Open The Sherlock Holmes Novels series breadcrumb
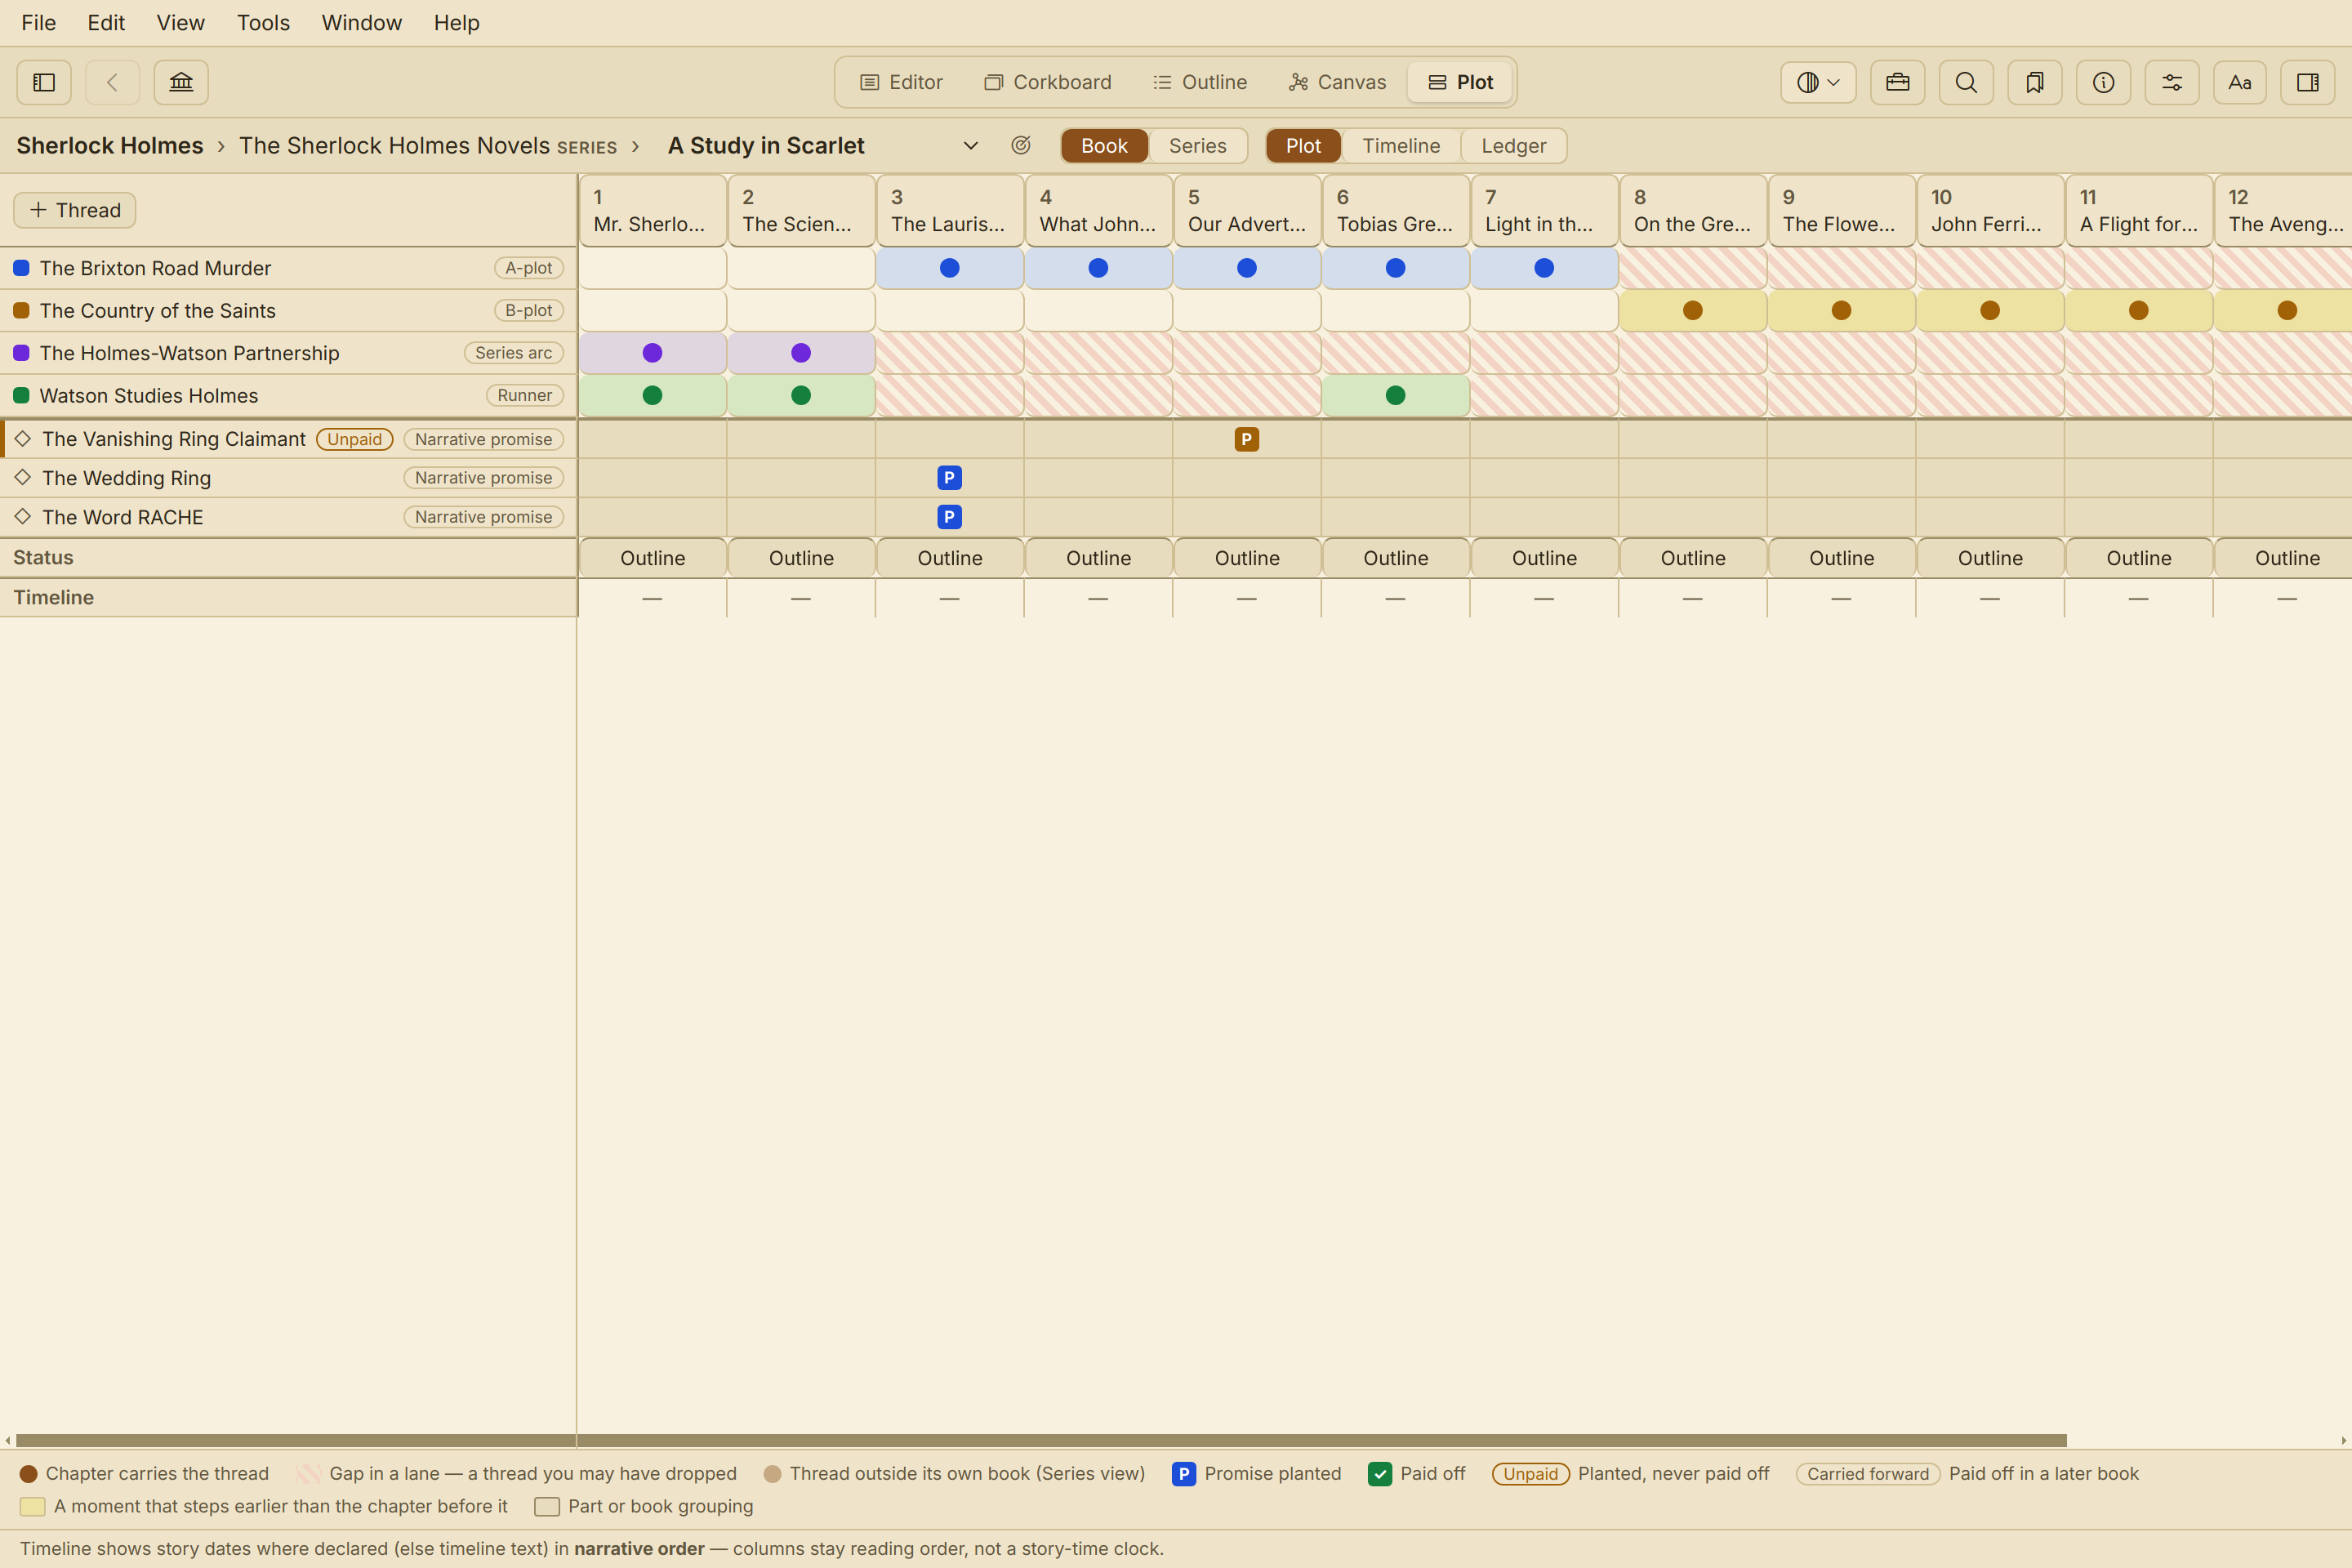The image size is (2352, 1568). [x=428, y=145]
